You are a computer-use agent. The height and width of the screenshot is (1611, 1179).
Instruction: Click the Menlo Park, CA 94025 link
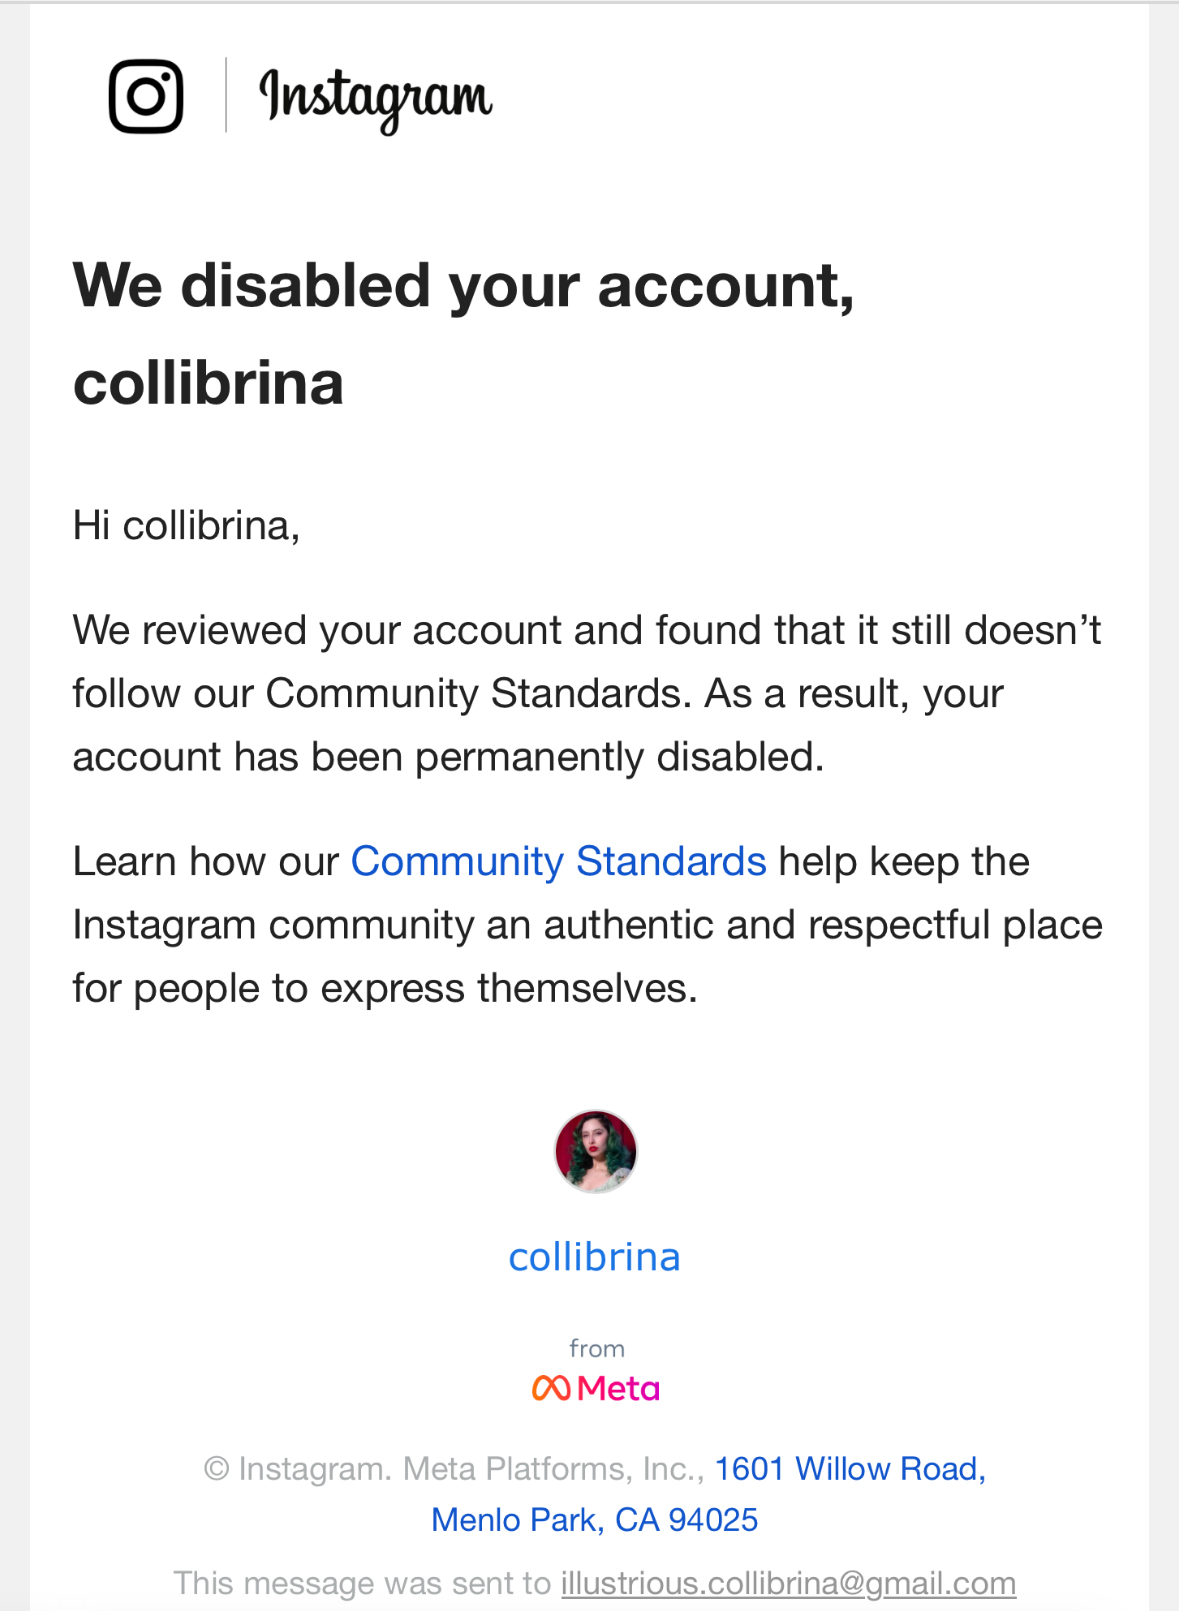(594, 1519)
